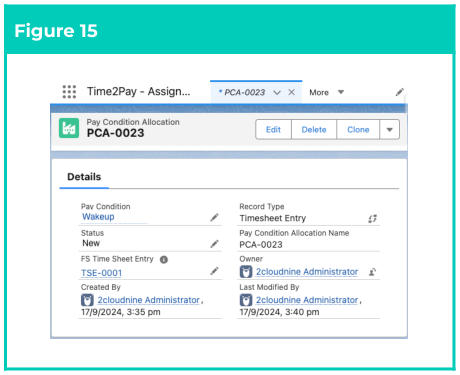Click the Status value New
Screen dimensions: 460x375
click(91, 243)
